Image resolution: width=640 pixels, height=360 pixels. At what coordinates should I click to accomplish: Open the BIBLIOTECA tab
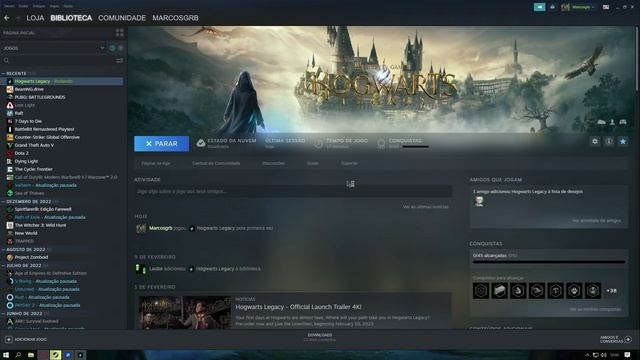71,18
